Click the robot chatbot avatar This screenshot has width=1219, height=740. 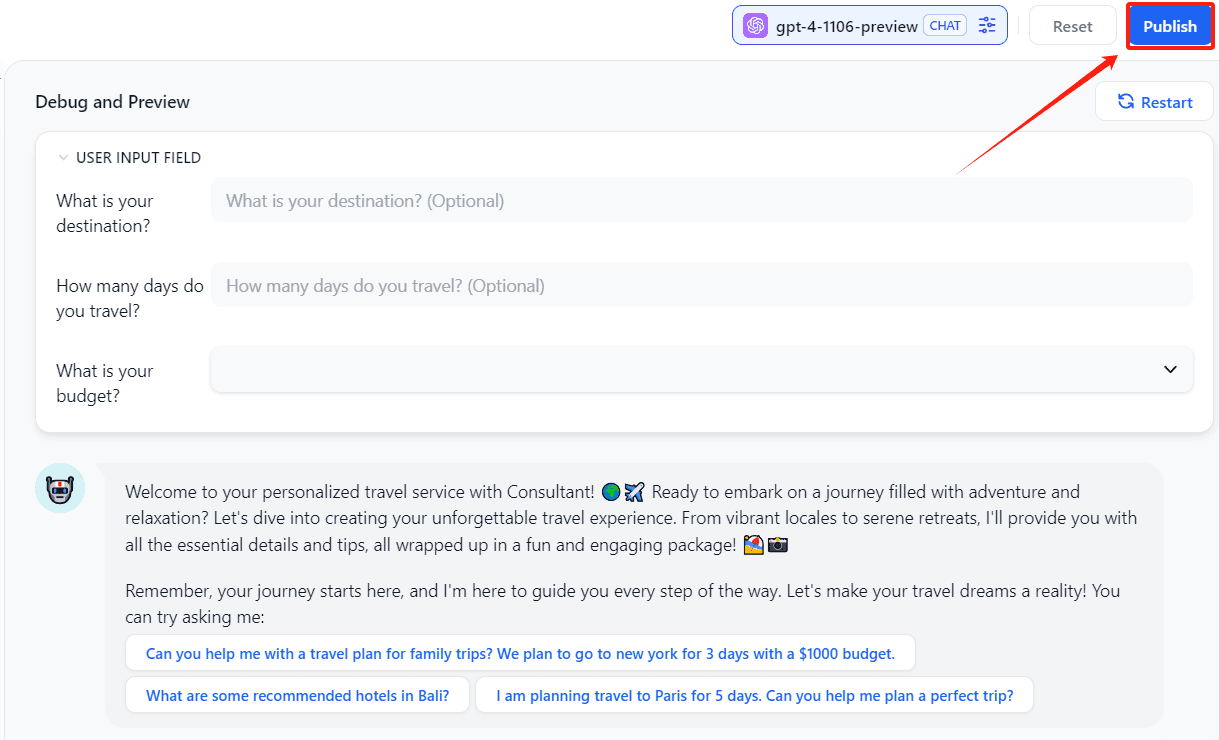[60, 489]
